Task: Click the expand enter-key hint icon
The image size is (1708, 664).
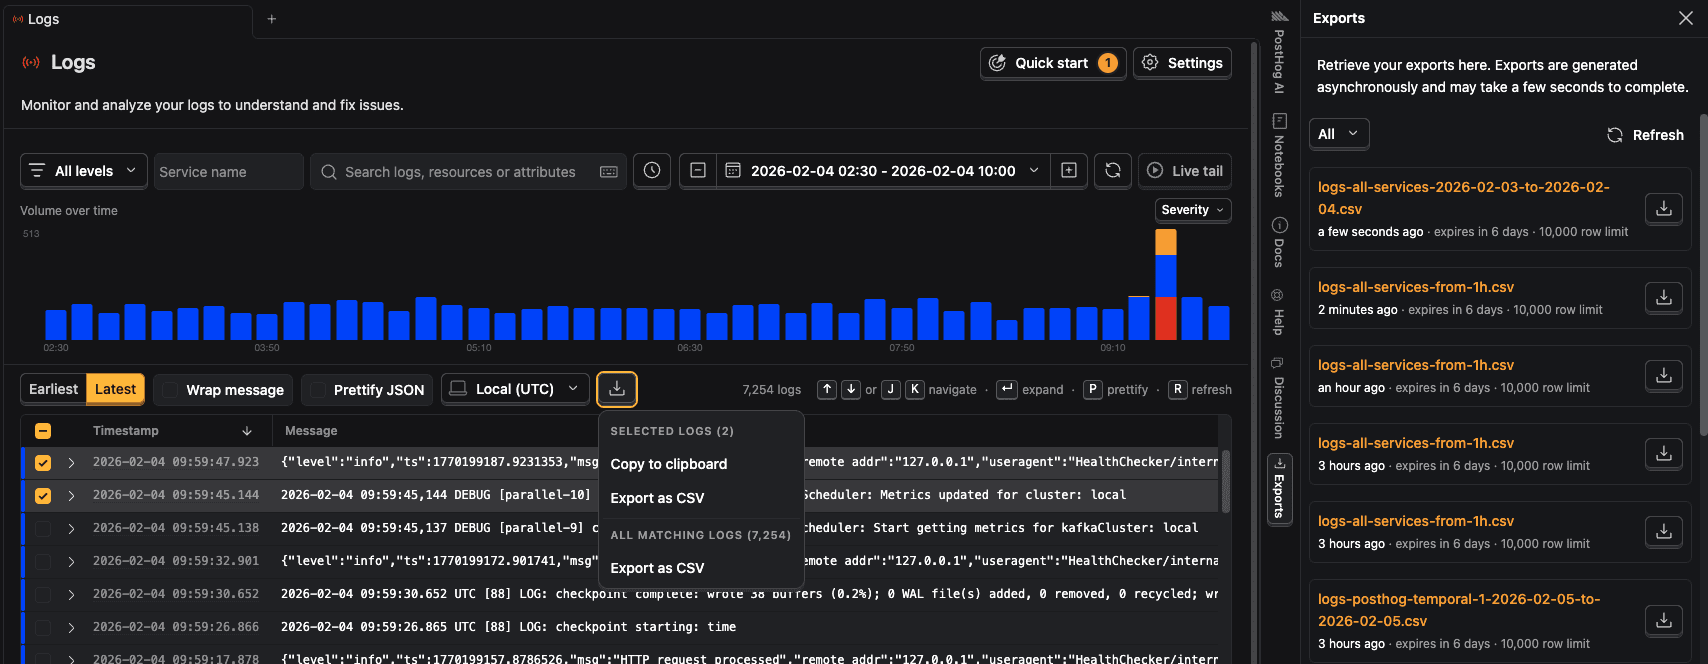Action: pos(1007,389)
